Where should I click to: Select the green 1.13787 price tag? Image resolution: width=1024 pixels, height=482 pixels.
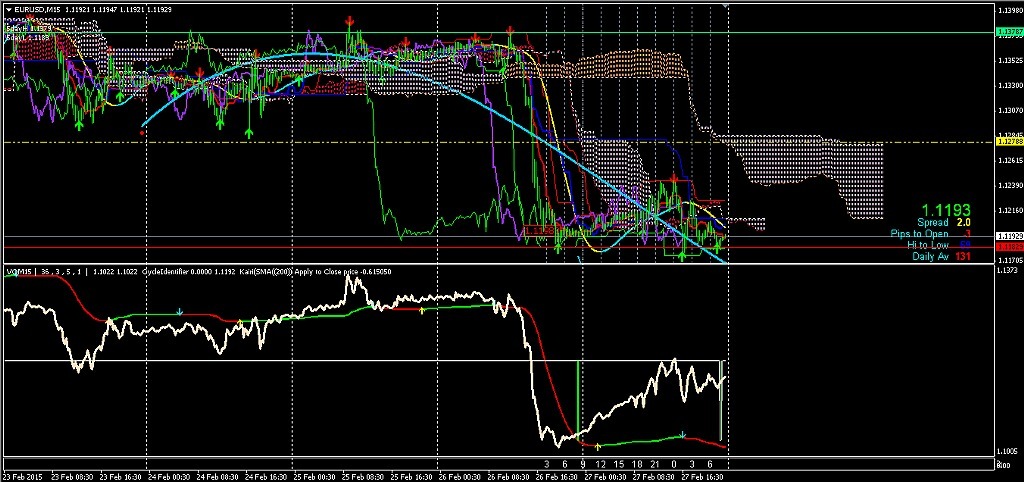click(1008, 31)
